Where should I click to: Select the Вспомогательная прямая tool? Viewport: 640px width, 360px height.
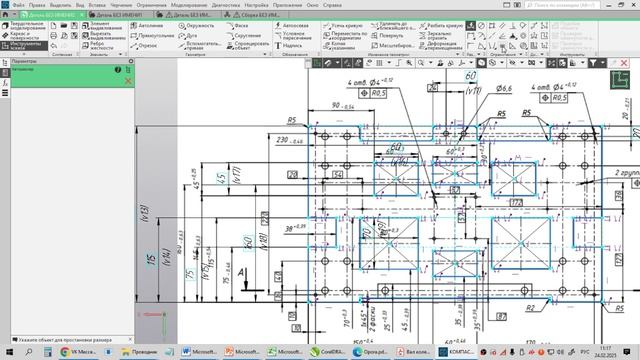[x=200, y=45]
